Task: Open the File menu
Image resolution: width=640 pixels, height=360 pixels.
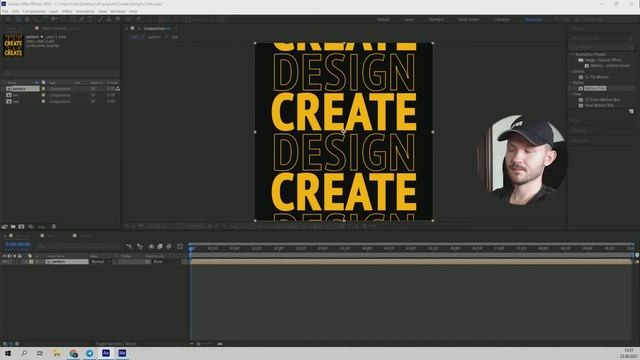Action: click(x=5, y=11)
